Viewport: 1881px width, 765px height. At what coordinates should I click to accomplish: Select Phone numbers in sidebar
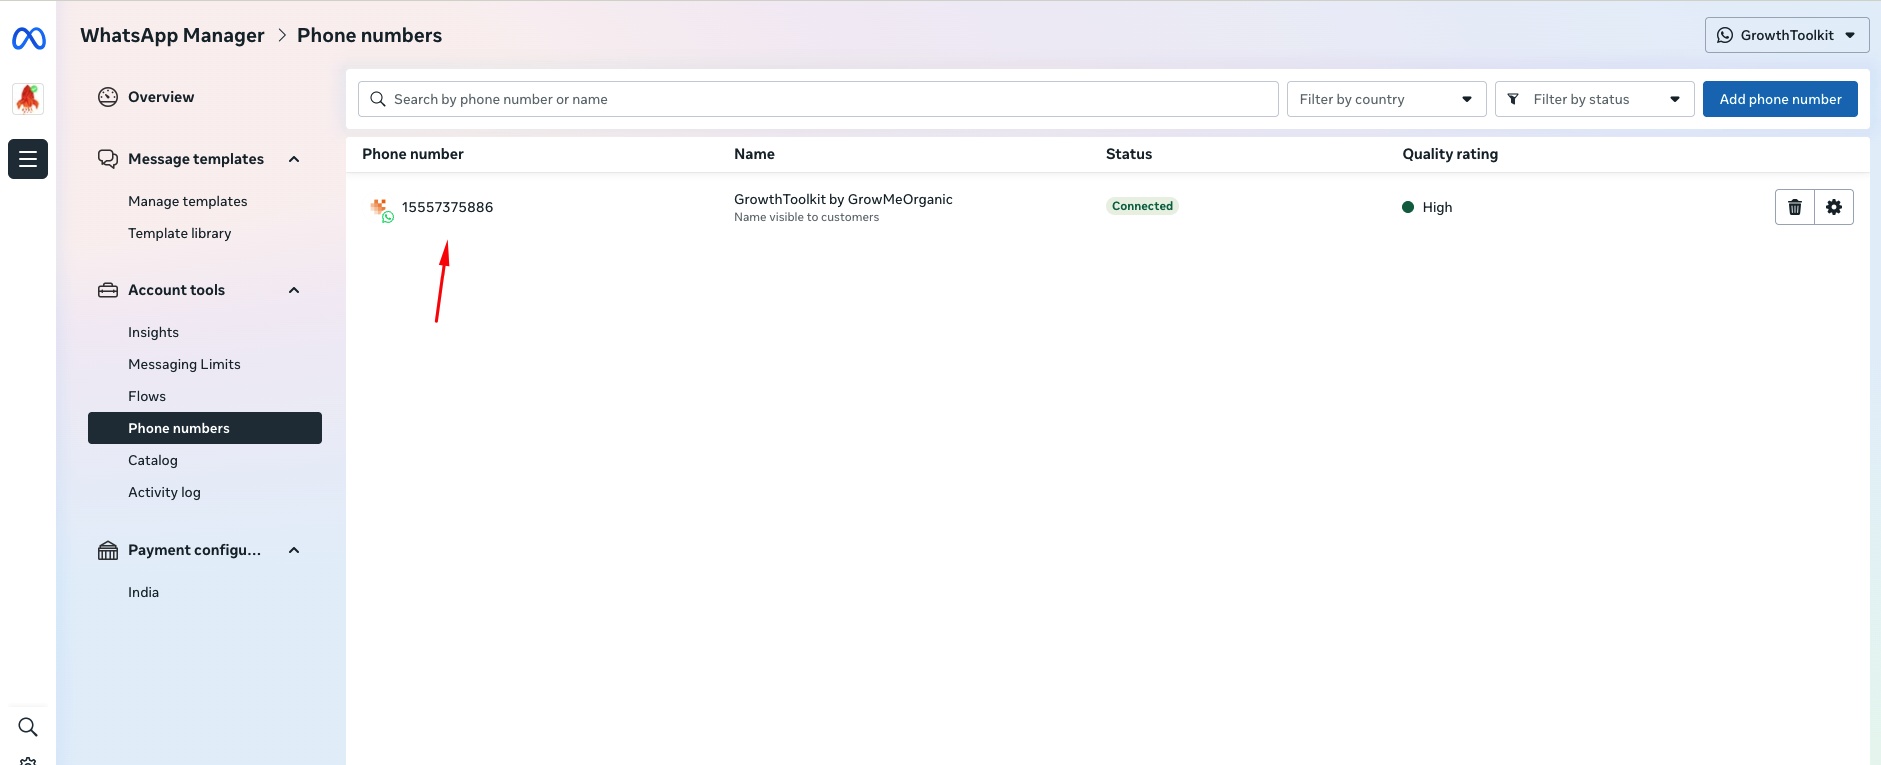click(205, 428)
